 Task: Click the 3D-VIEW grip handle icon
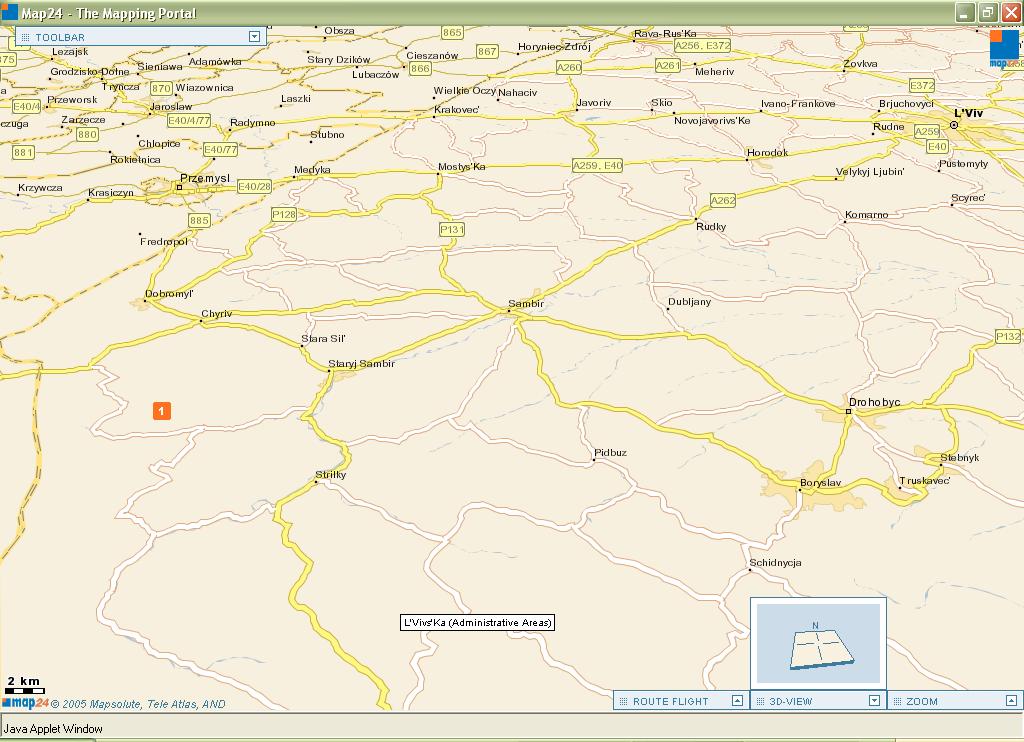[x=759, y=701]
